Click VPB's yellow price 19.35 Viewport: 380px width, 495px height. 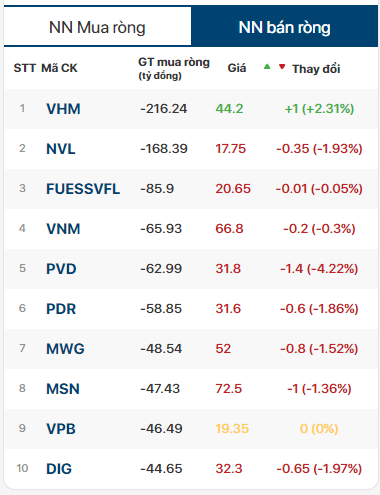(x=232, y=429)
